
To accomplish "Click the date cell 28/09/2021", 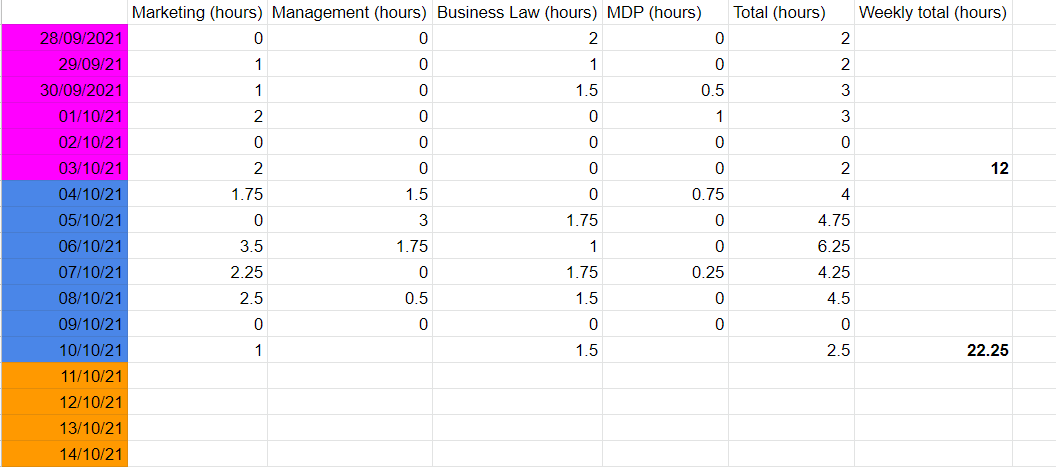I will point(64,38).
